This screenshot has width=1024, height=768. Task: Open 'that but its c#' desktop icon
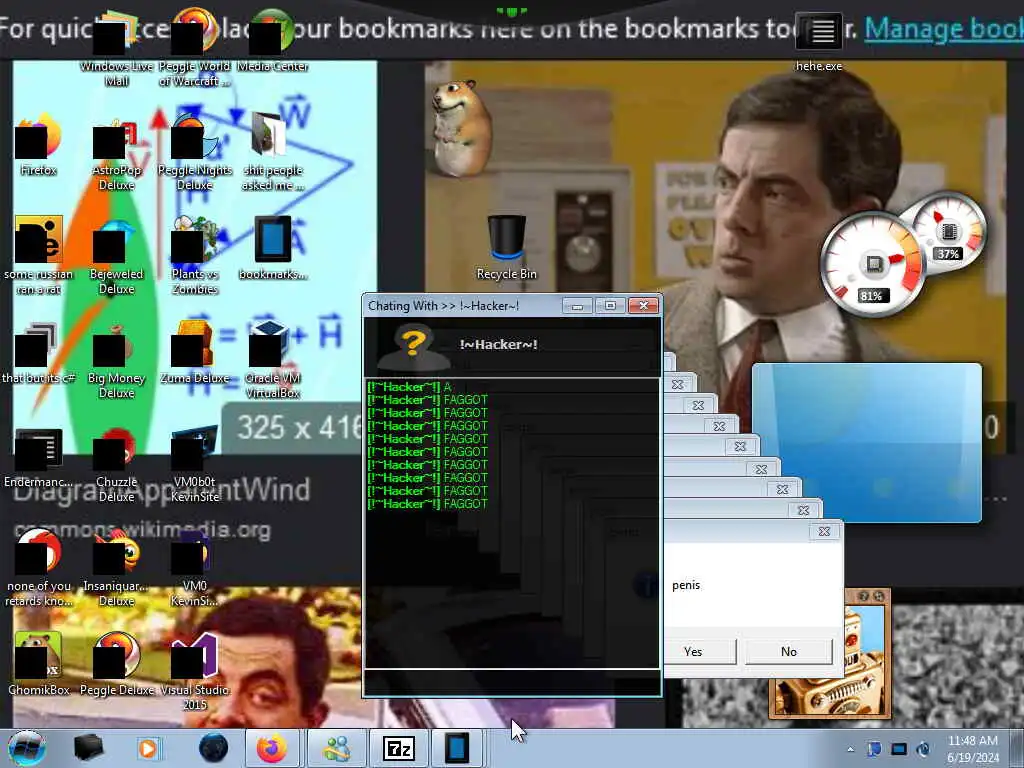pos(39,353)
